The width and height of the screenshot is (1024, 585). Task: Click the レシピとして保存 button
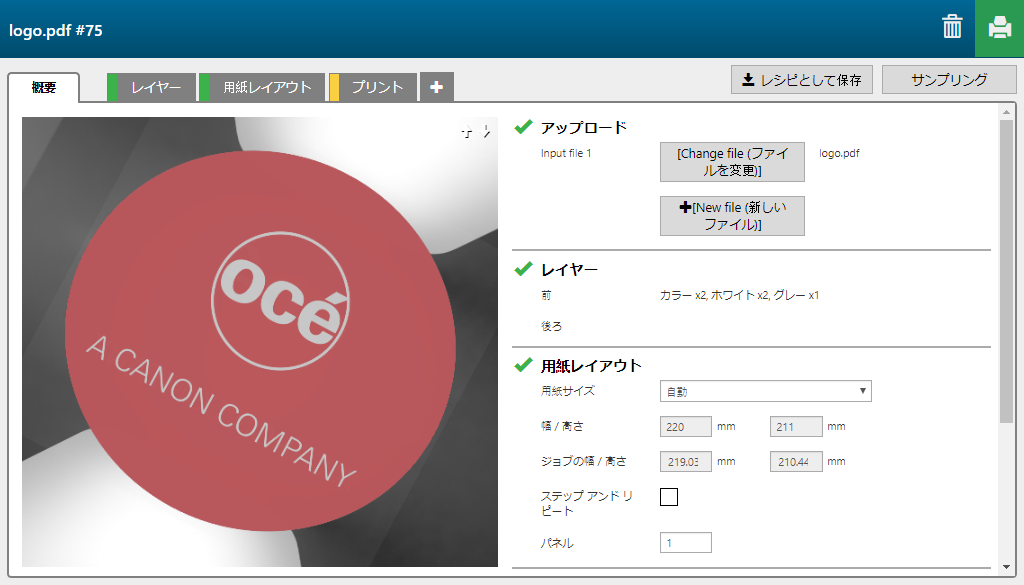pyautogui.click(x=802, y=80)
